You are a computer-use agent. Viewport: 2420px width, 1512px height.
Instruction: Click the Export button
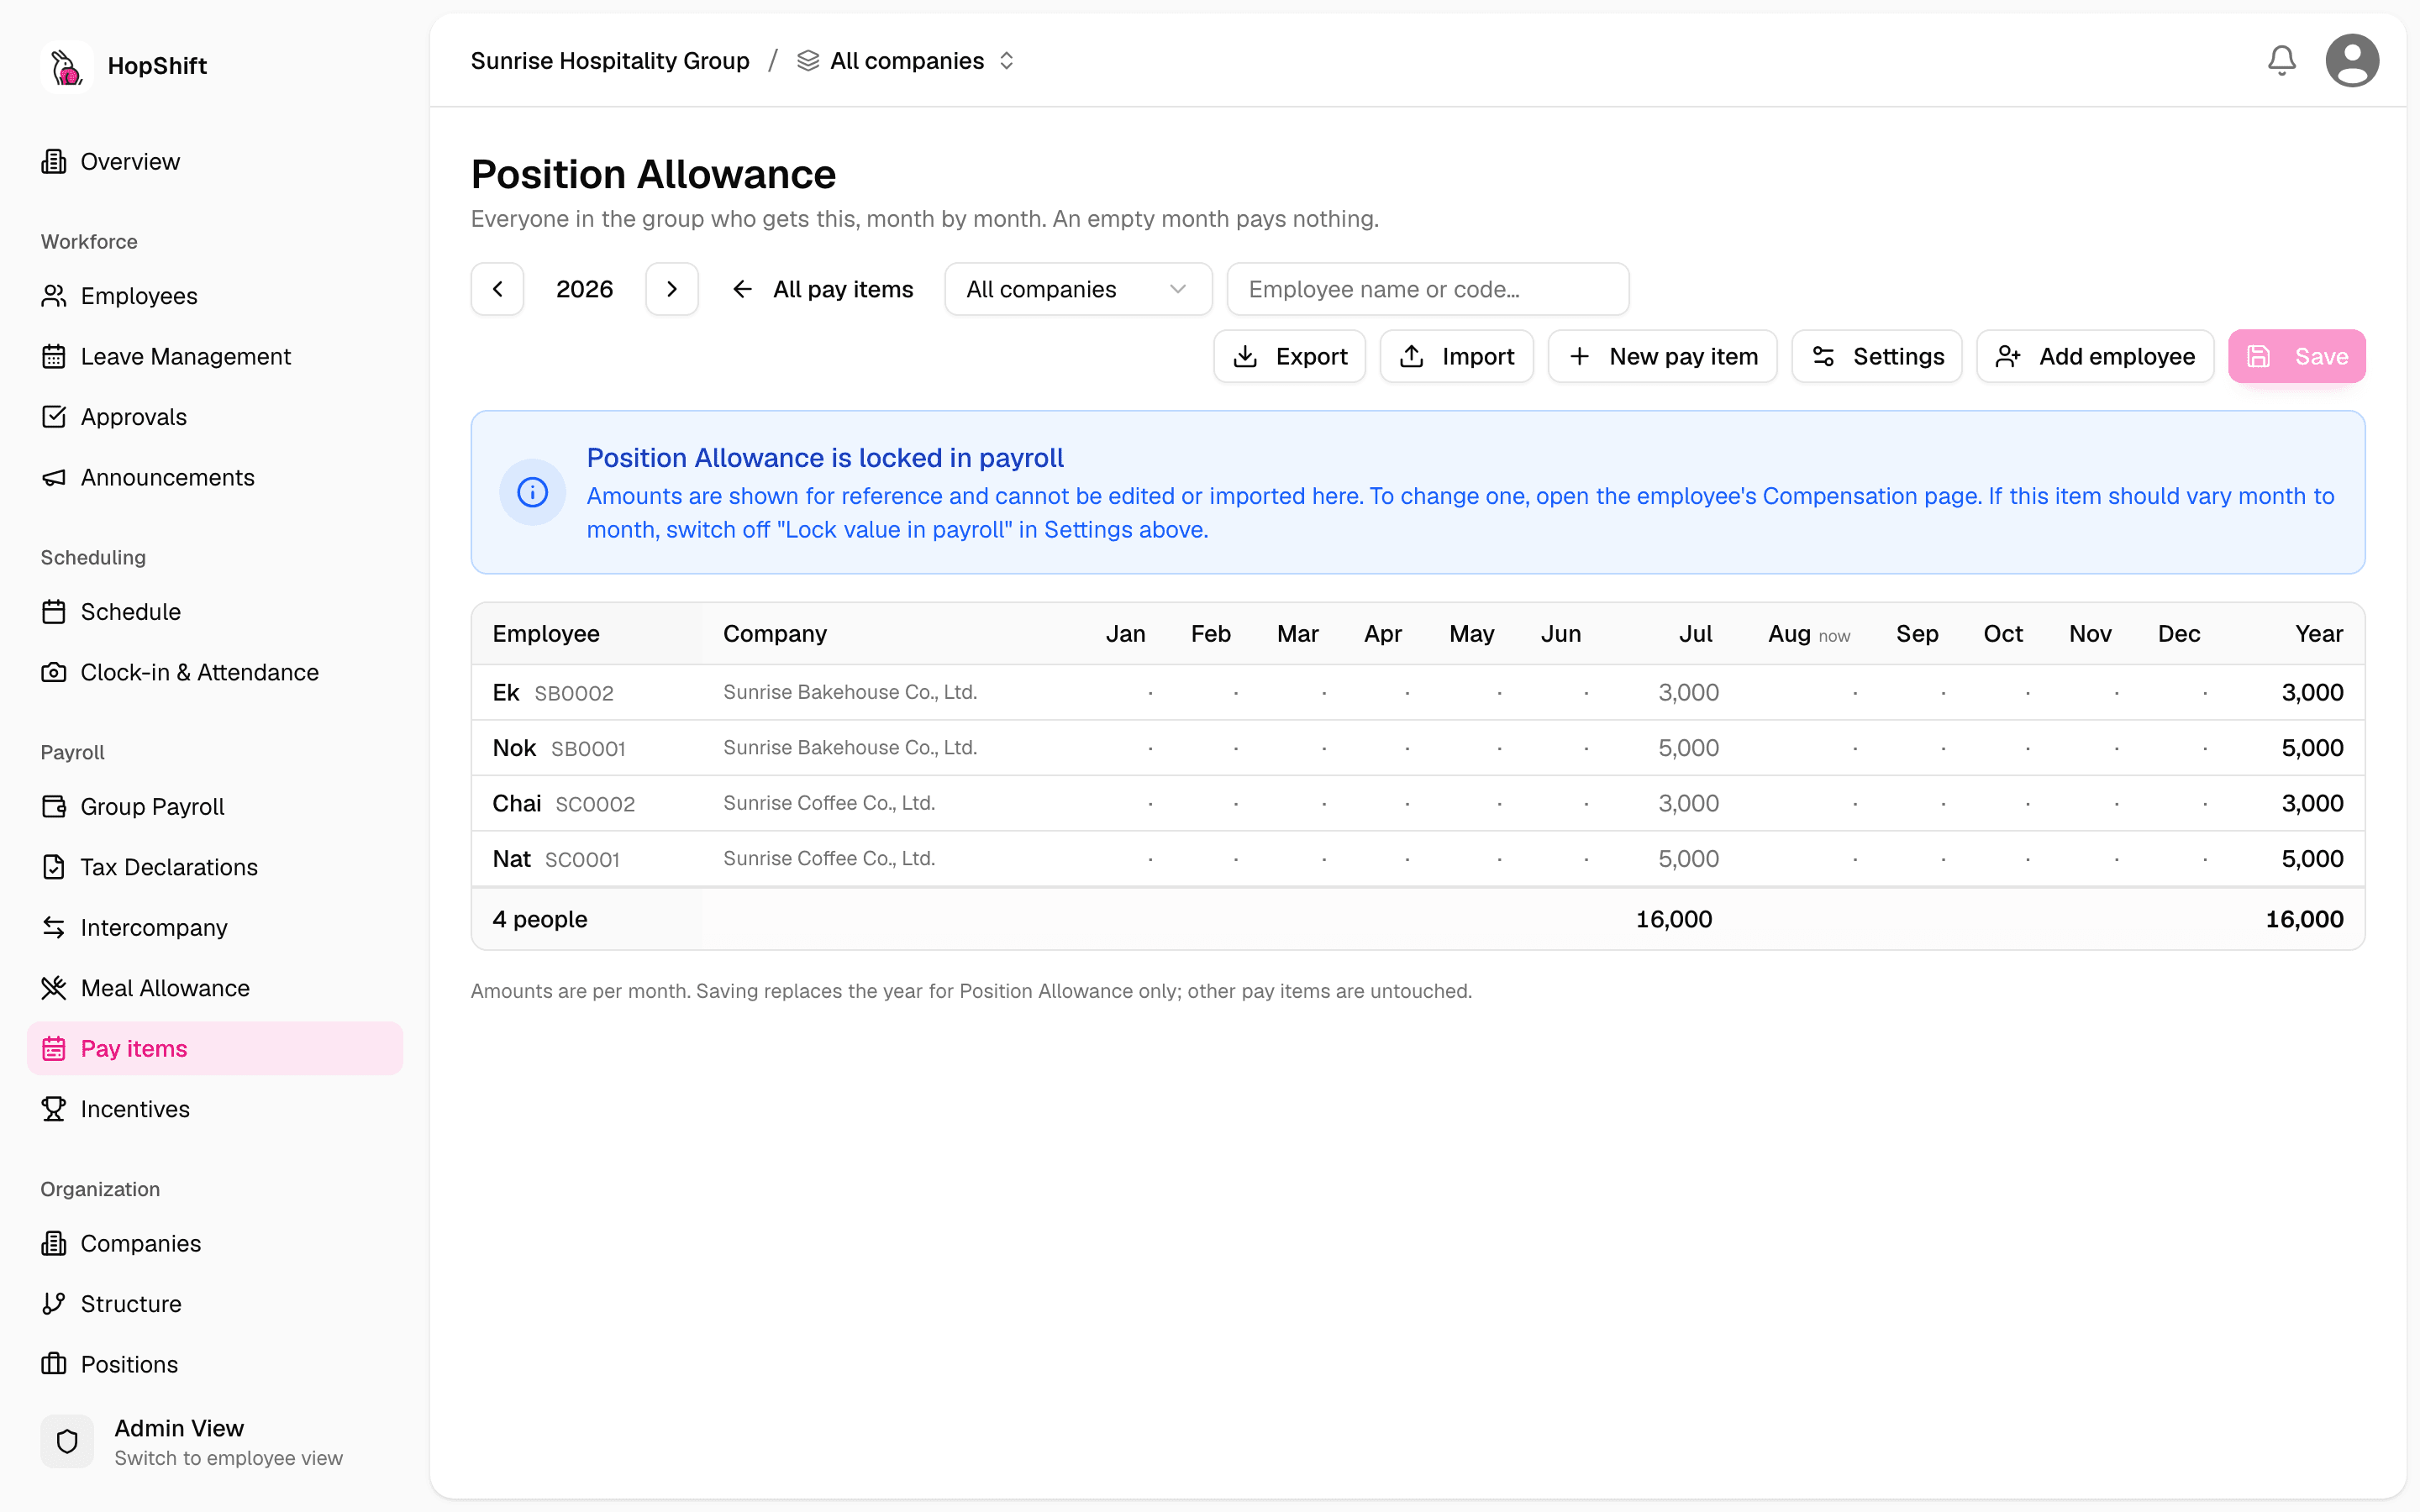(1289, 357)
